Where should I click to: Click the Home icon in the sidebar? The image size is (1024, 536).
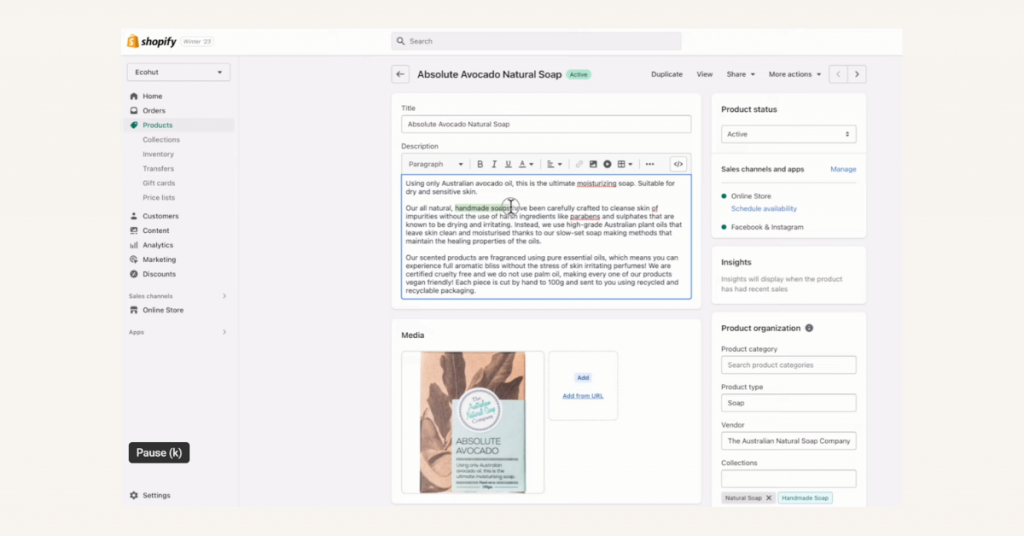point(134,96)
